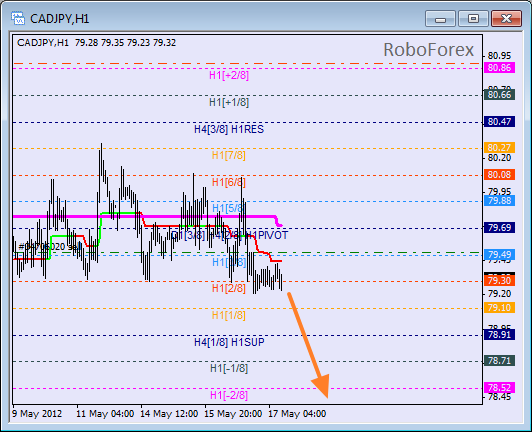The height and width of the screenshot is (432, 532).
Task: Select the H1[+2/8] level label
Action: (229, 75)
